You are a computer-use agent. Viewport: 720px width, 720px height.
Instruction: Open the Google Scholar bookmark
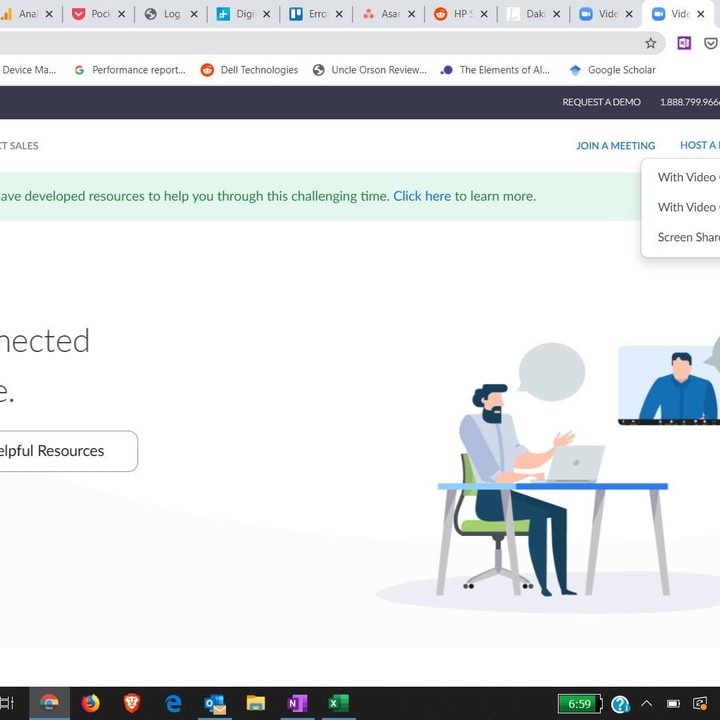click(x=613, y=70)
